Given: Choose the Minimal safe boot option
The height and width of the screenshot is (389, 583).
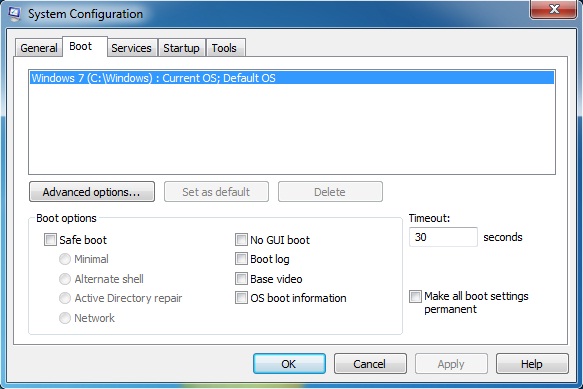Looking at the screenshot, I should pyautogui.click(x=65, y=259).
